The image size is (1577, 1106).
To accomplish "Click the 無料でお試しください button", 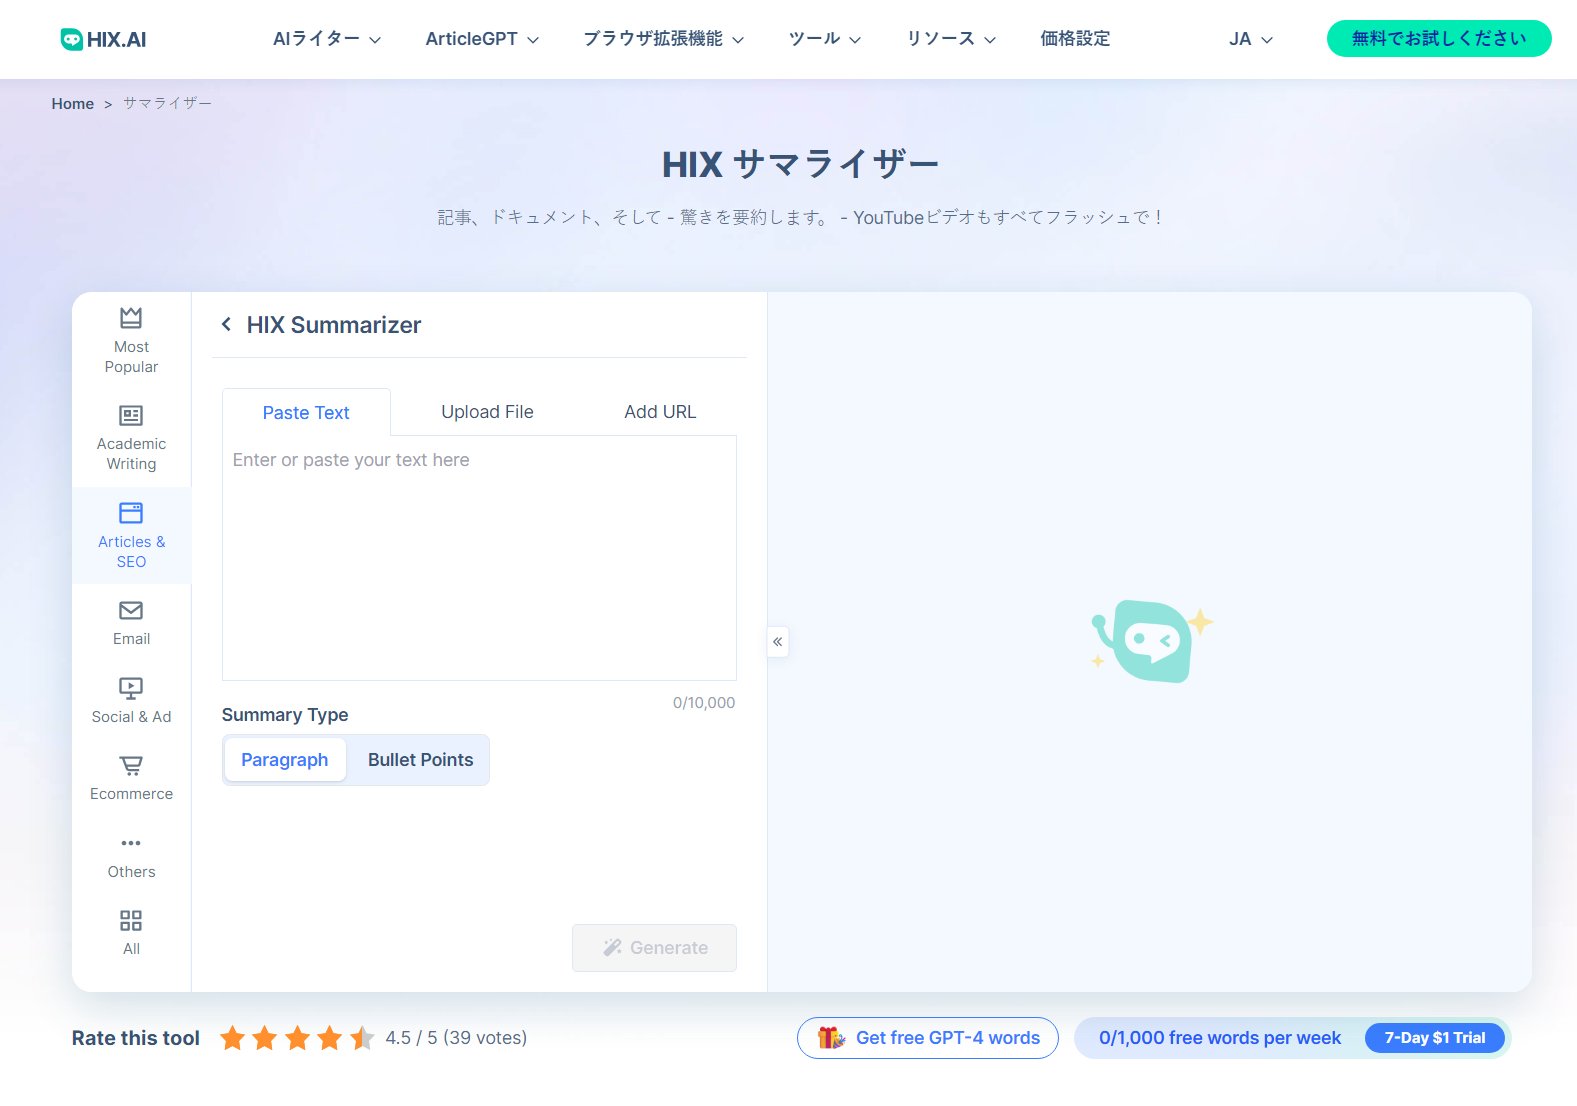I will (1439, 39).
